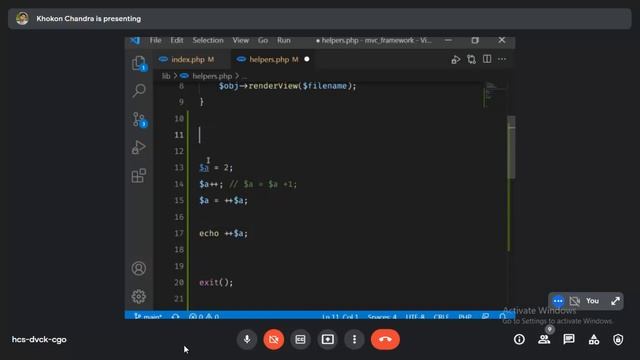The width and height of the screenshot is (640, 360).
Task: Click the VS Code logo menu icon
Action: 135,40
